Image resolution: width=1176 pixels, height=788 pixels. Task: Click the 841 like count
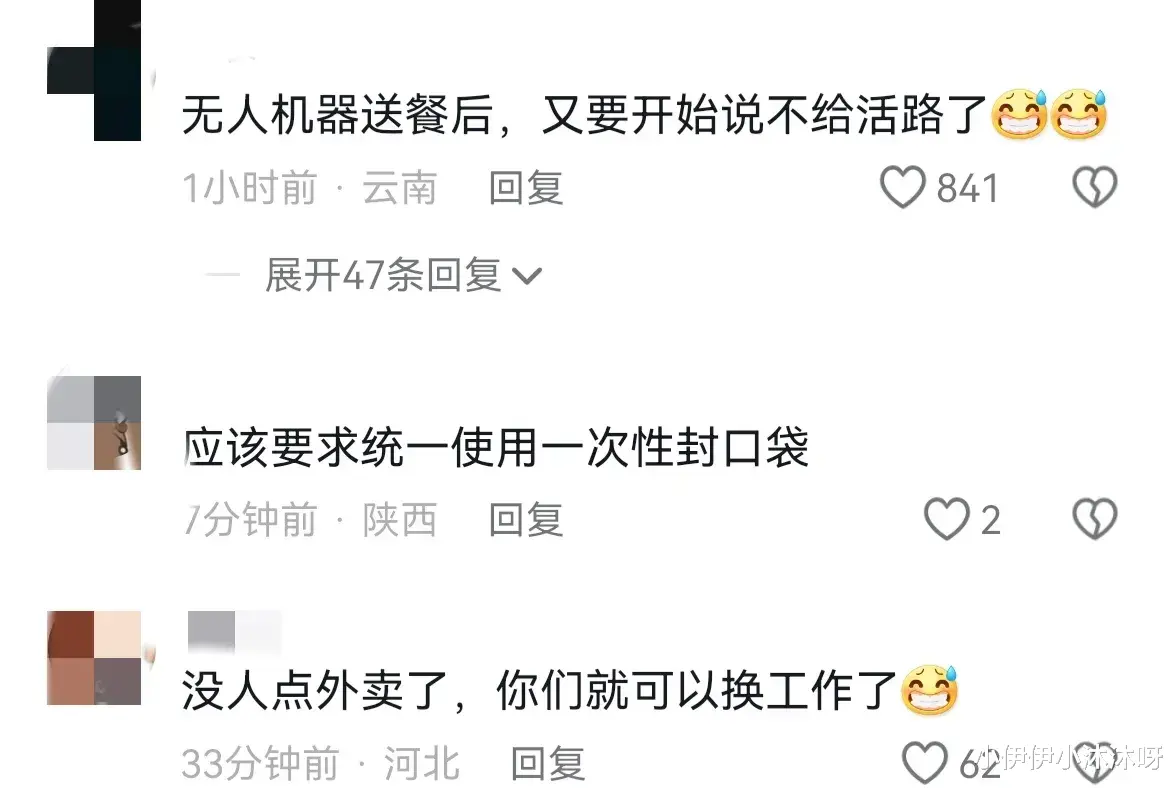click(968, 187)
